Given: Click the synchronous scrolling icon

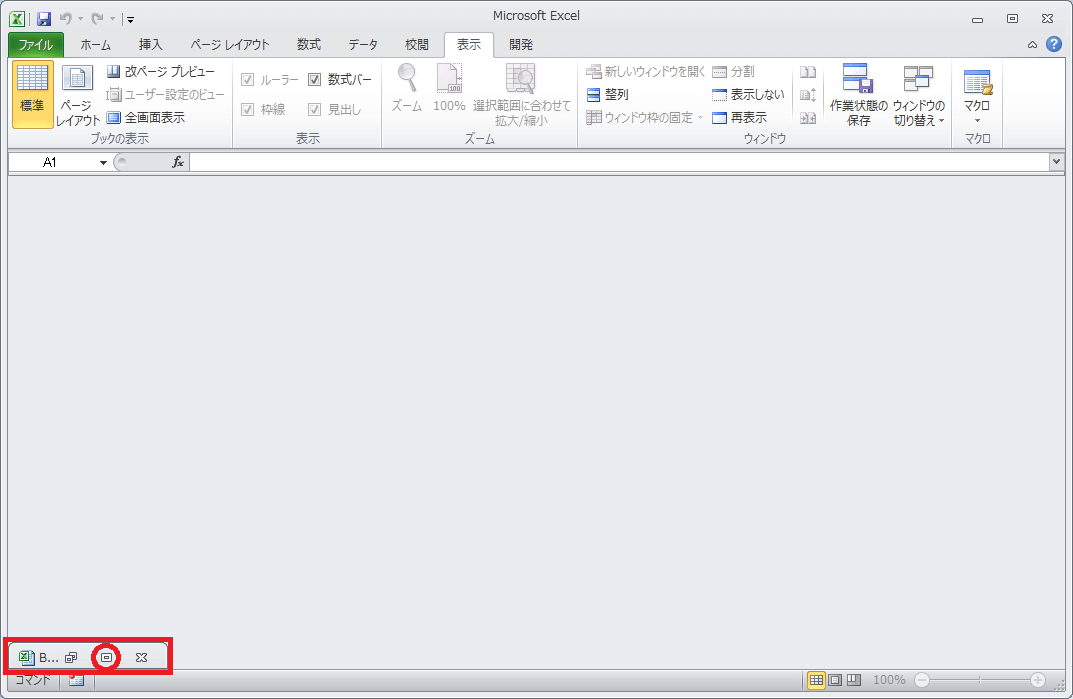Looking at the screenshot, I should [x=808, y=95].
